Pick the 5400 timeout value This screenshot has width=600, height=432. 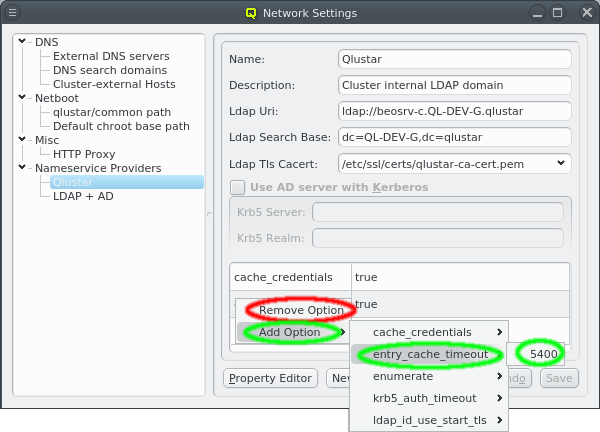pos(543,354)
